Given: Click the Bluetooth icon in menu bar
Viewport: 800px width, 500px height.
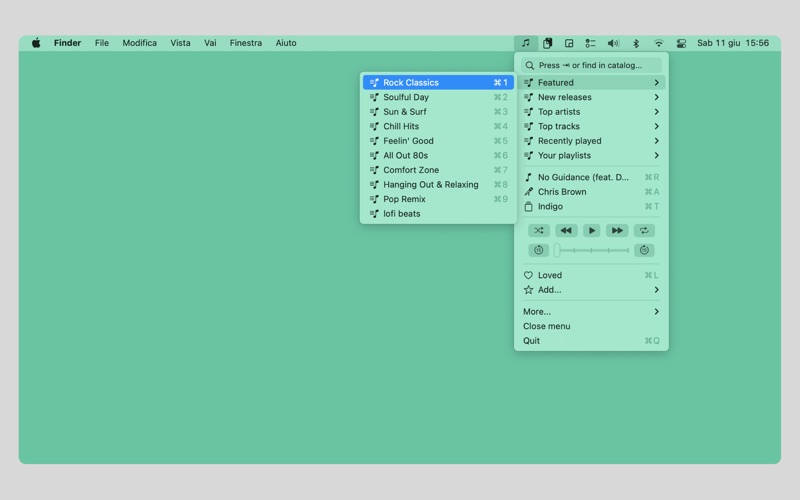Looking at the screenshot, I should (636, 43).
